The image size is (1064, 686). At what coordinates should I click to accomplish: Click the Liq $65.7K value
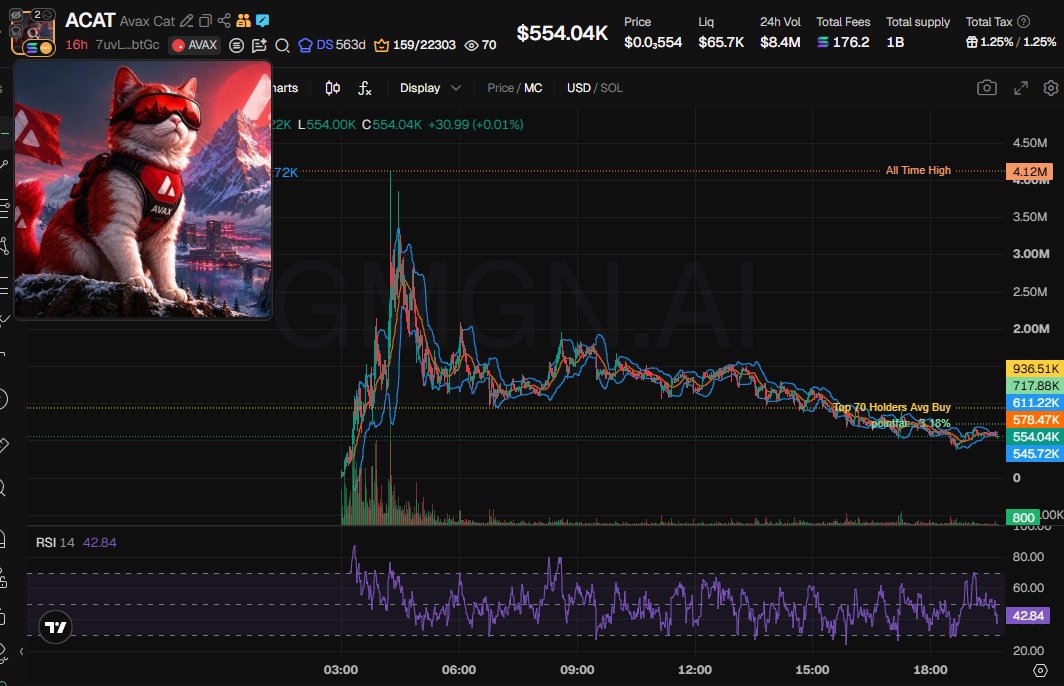tap(721, 42)
